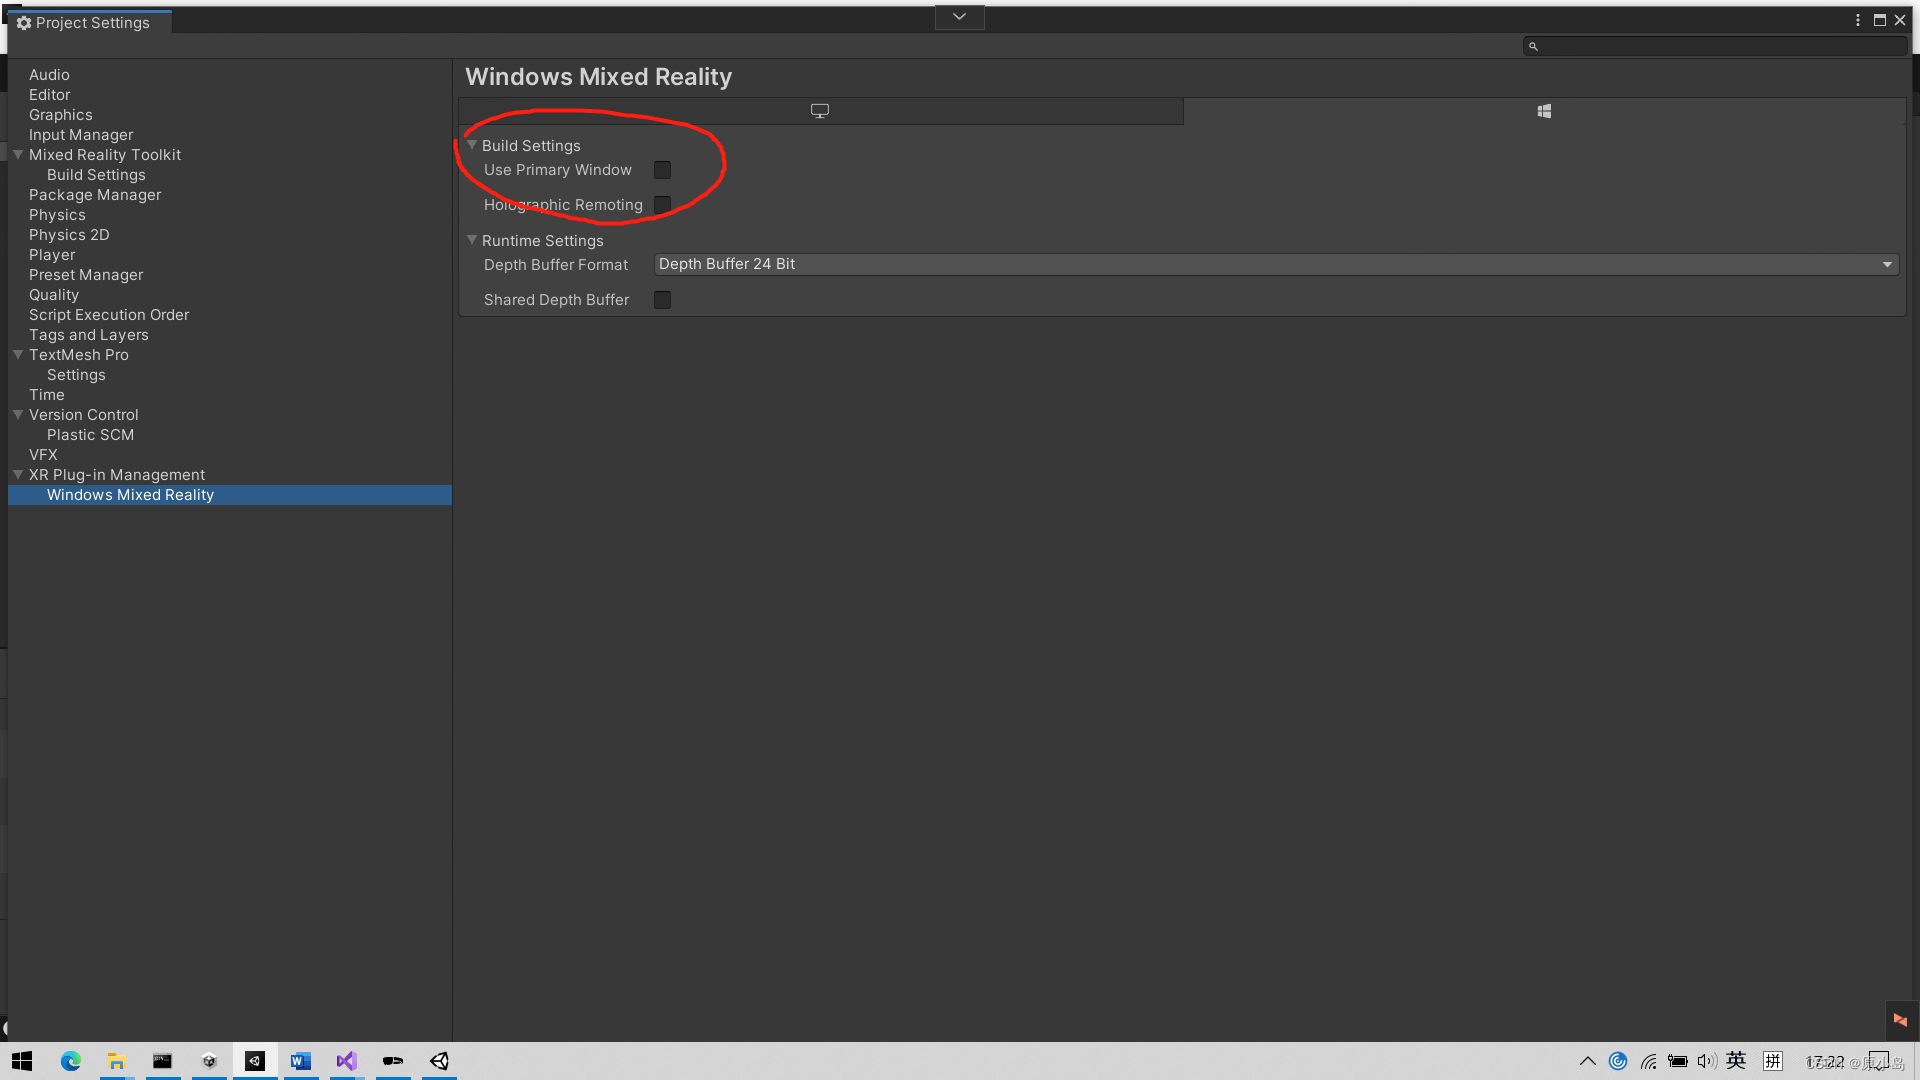Open Script Execution Order settings
This screenshot has width=1920, height=1080.
[109, 315]
